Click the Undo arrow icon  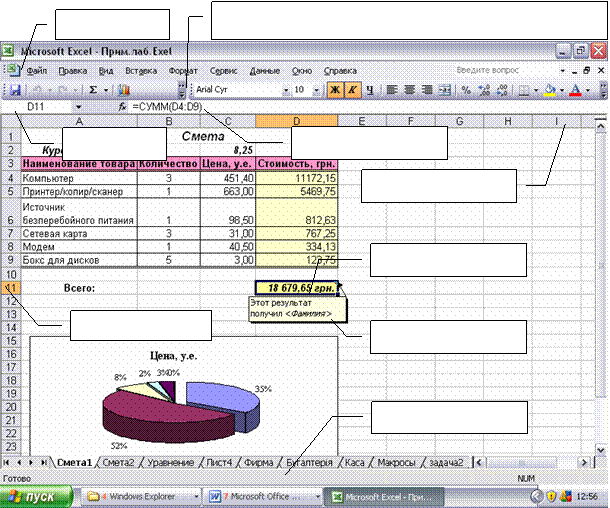coord(38,90)
